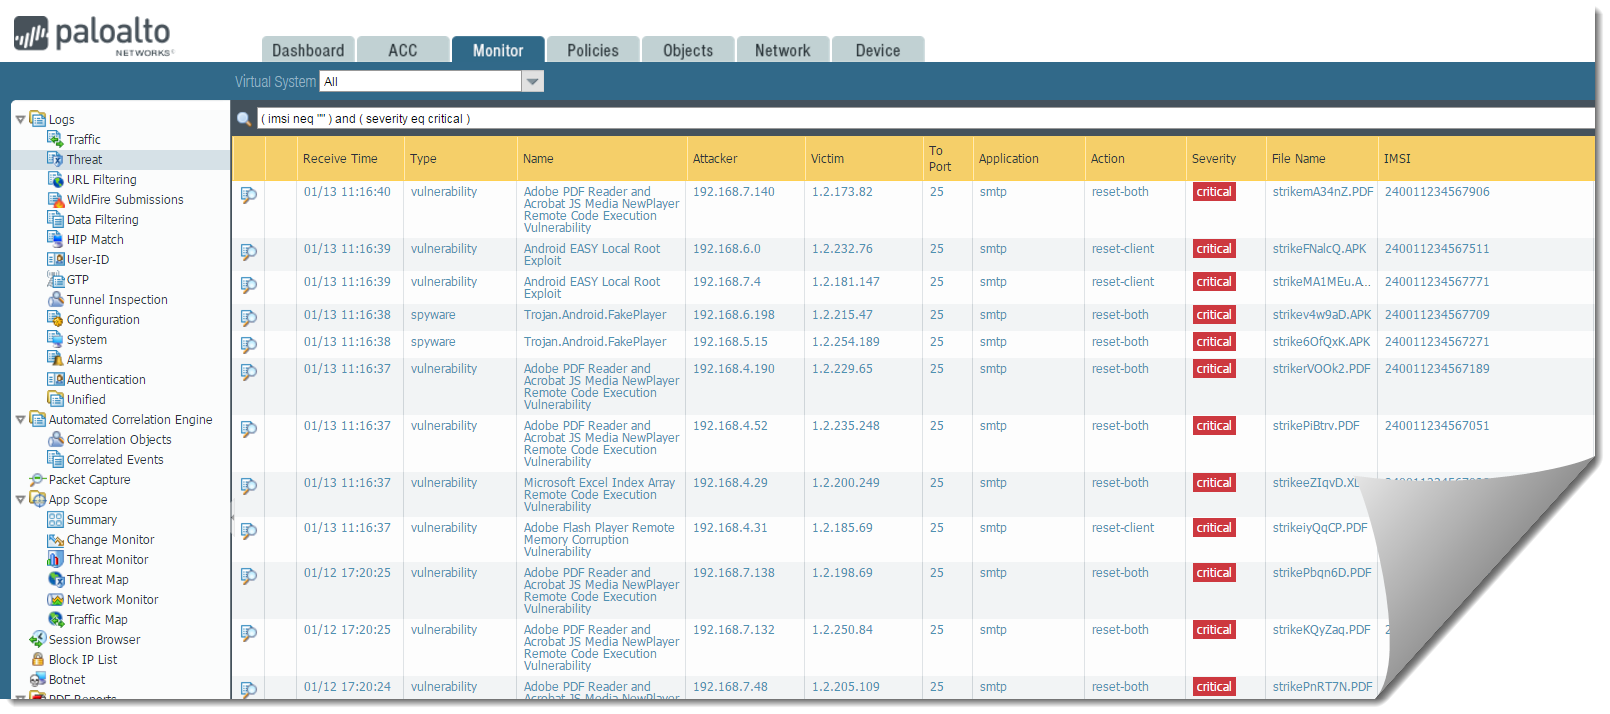Switch to the Policies tab
Viewport: 1610px width, 714px height.
592,50
